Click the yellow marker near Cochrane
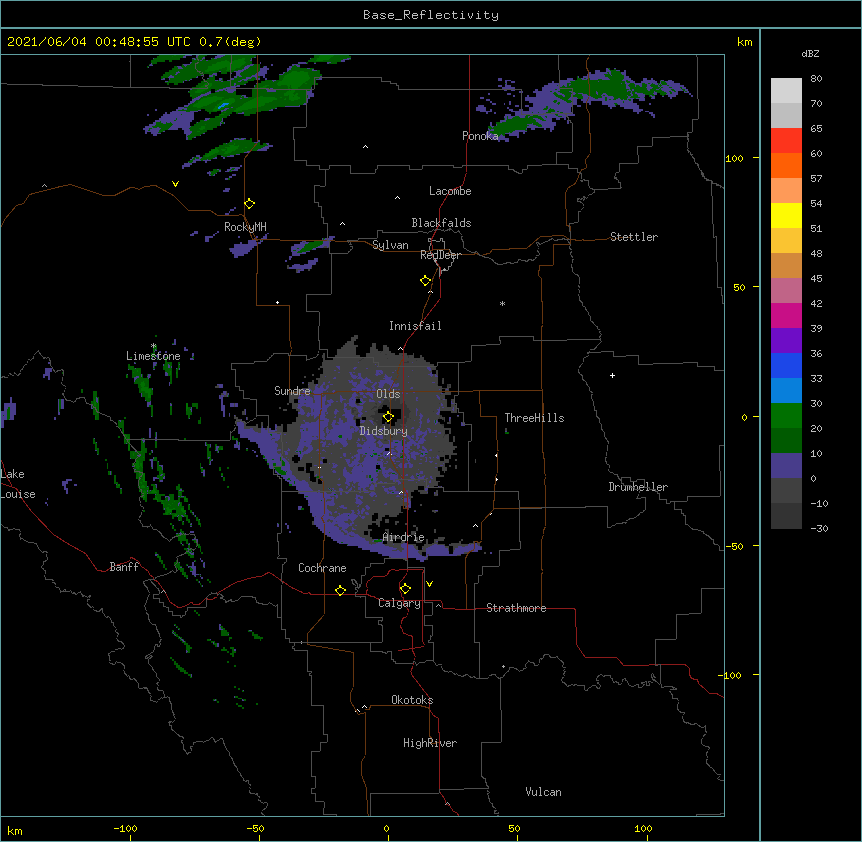 [340, 590]
